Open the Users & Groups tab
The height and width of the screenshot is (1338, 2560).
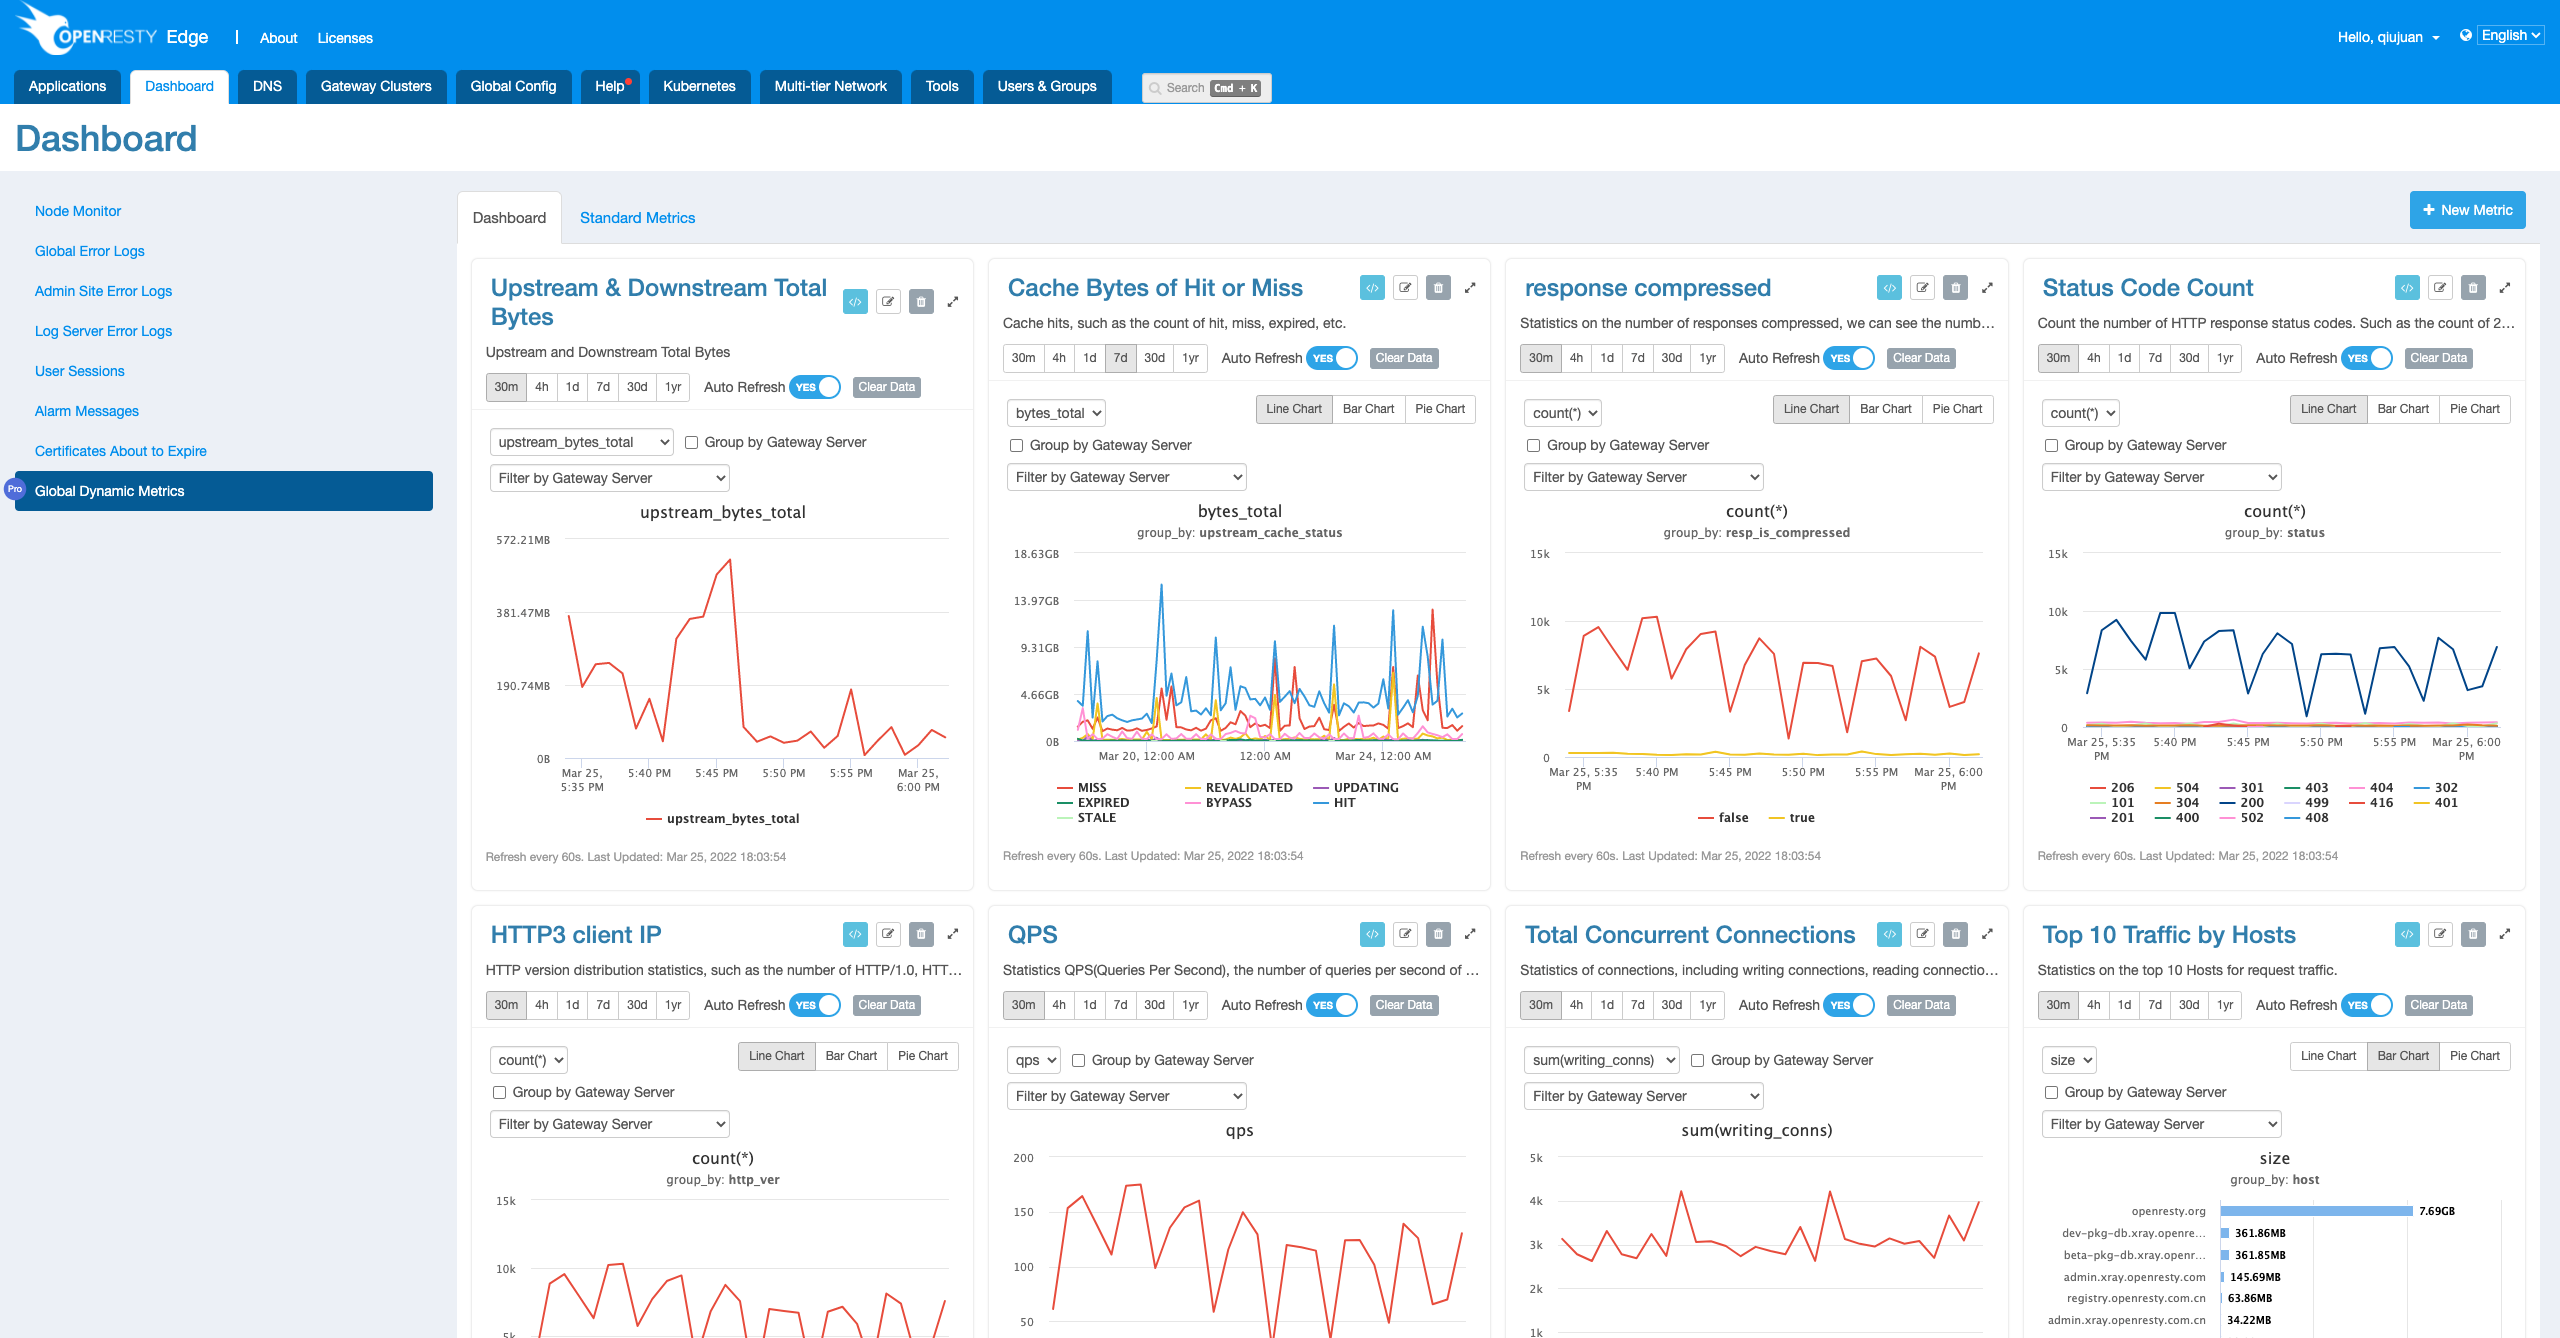click(1047, 86)
